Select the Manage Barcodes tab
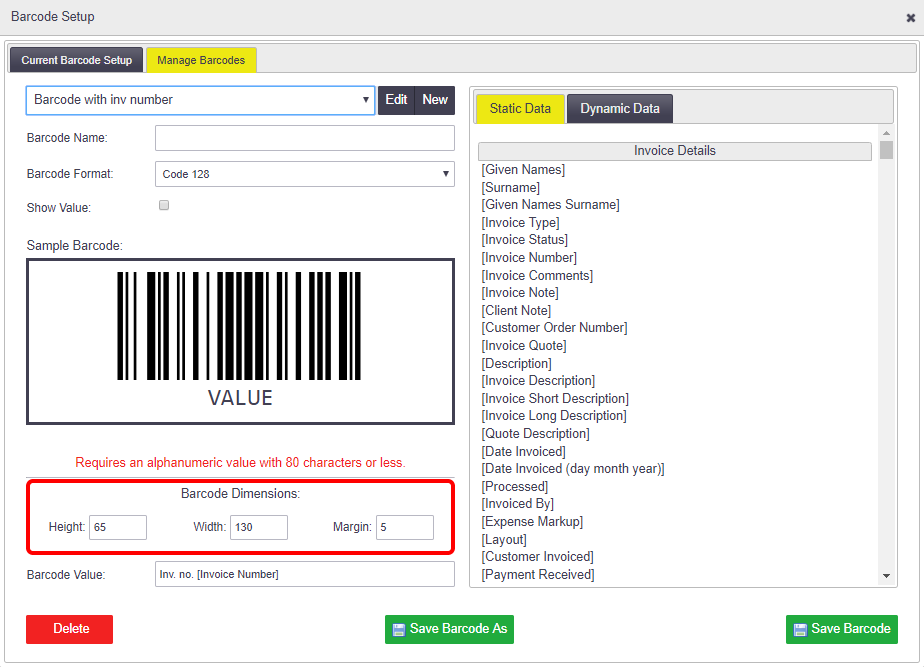 201,60
